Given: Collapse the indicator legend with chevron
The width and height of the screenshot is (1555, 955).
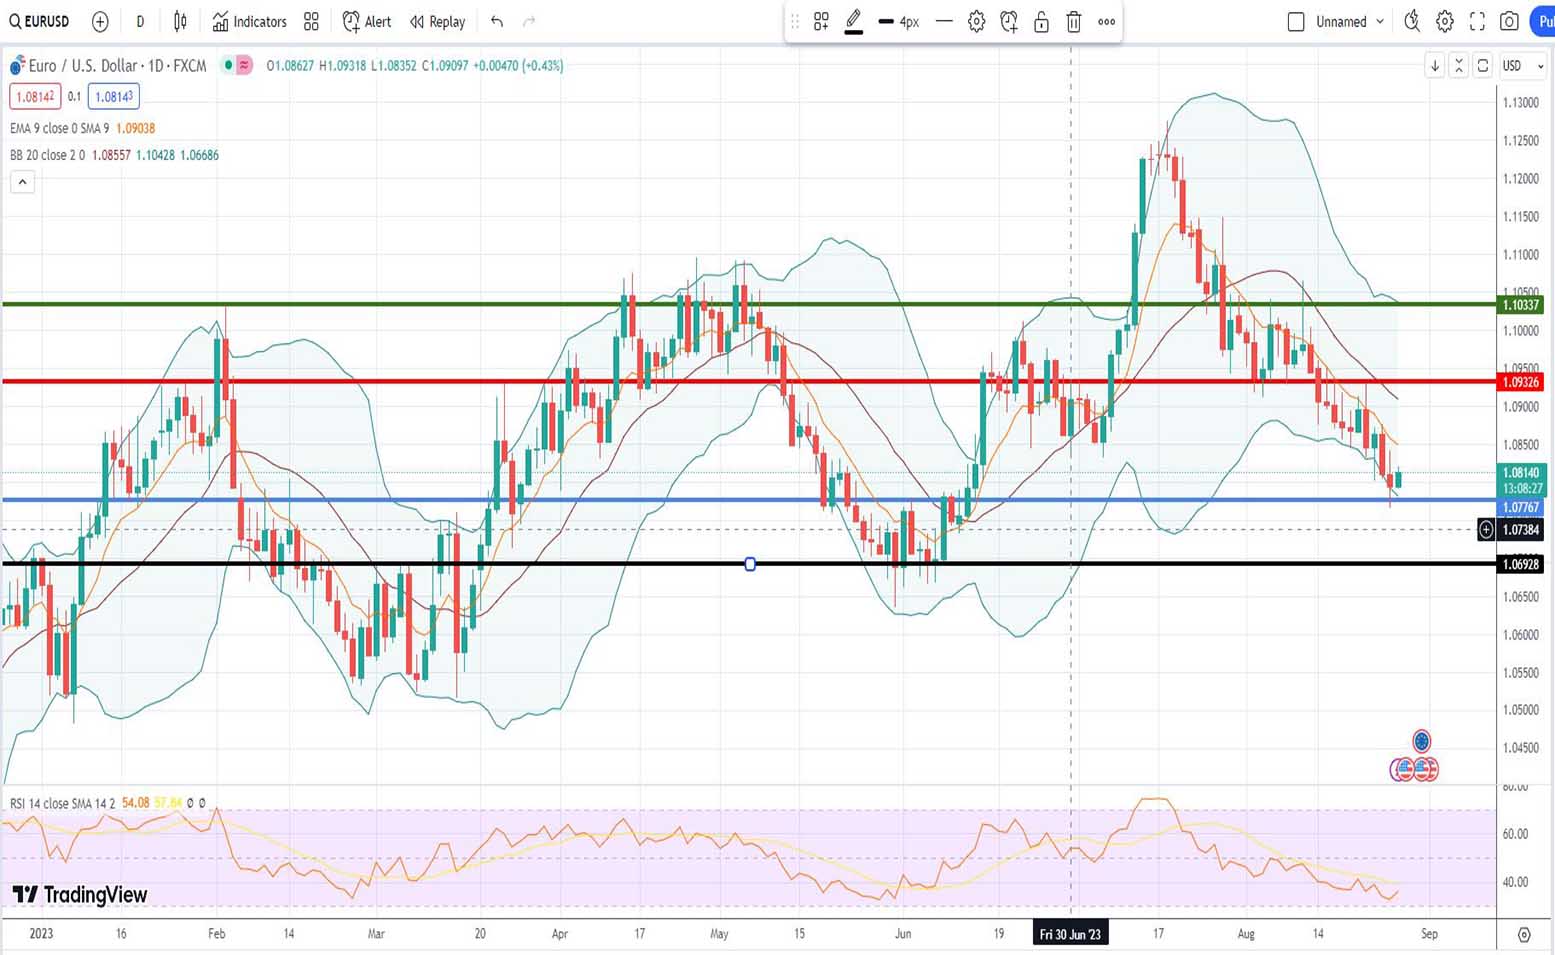Looking at the screenshot, I should point(22,182).
